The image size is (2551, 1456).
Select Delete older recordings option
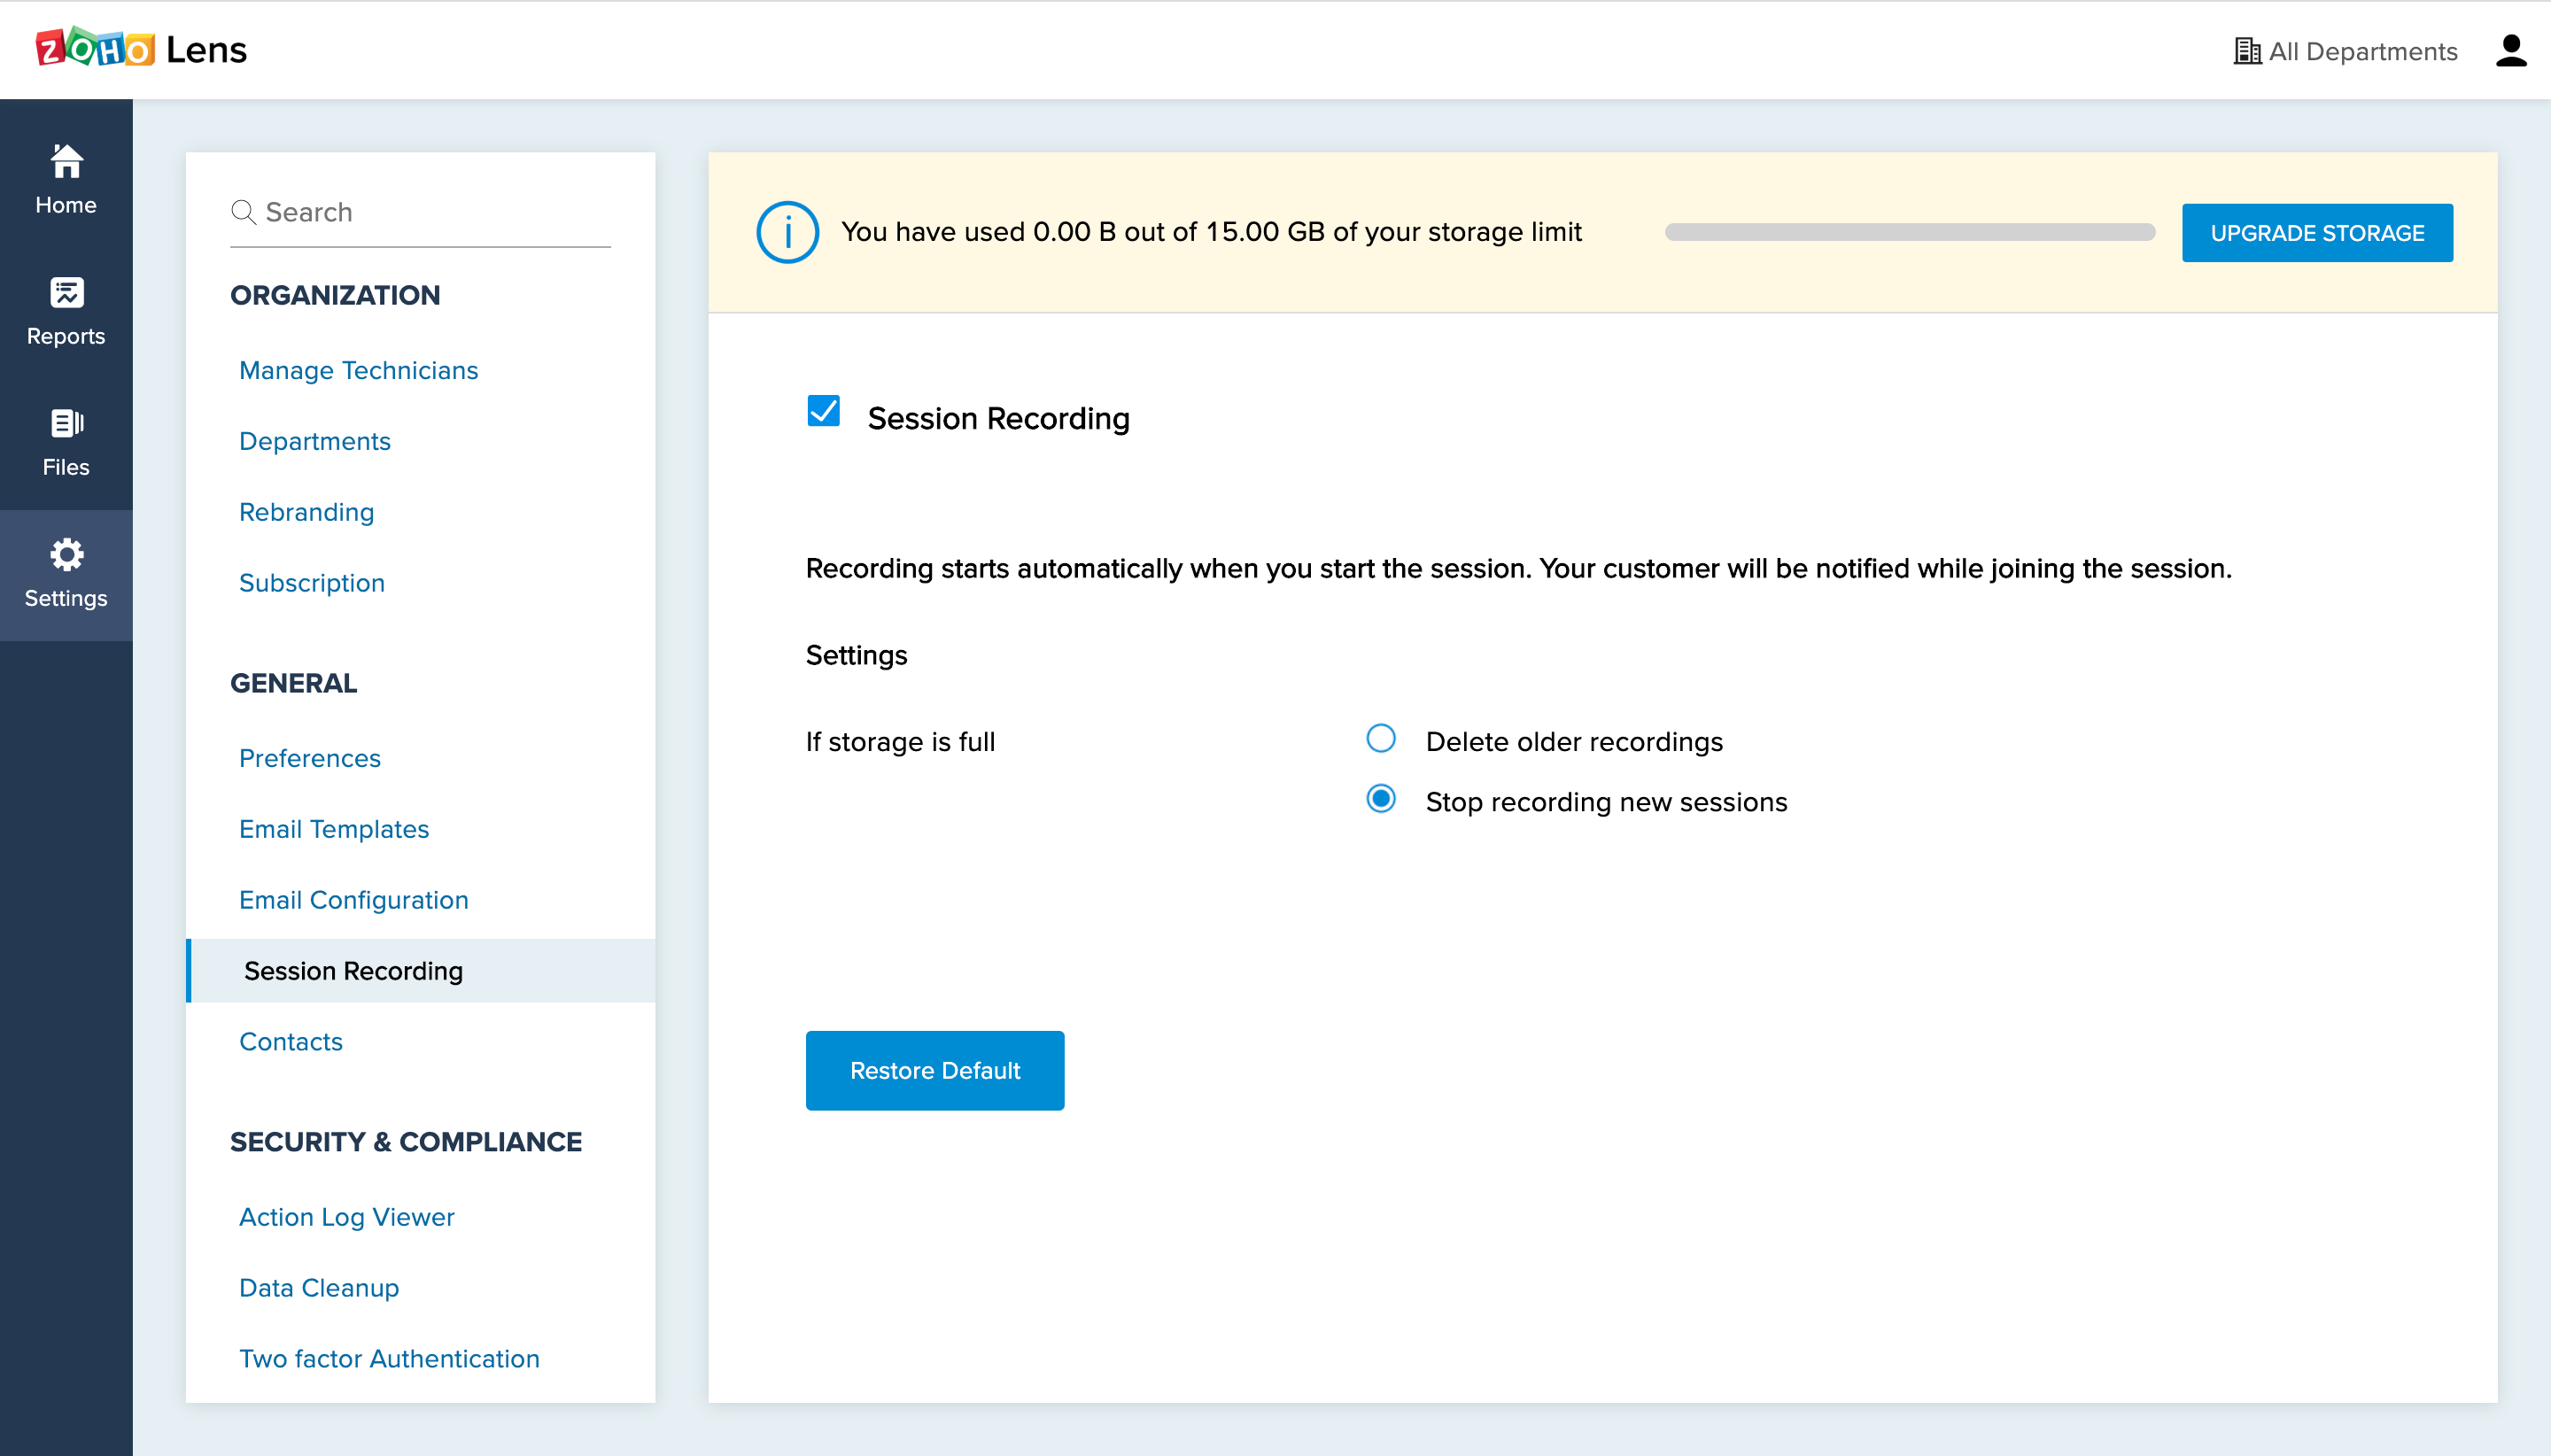click(1380, 739)
